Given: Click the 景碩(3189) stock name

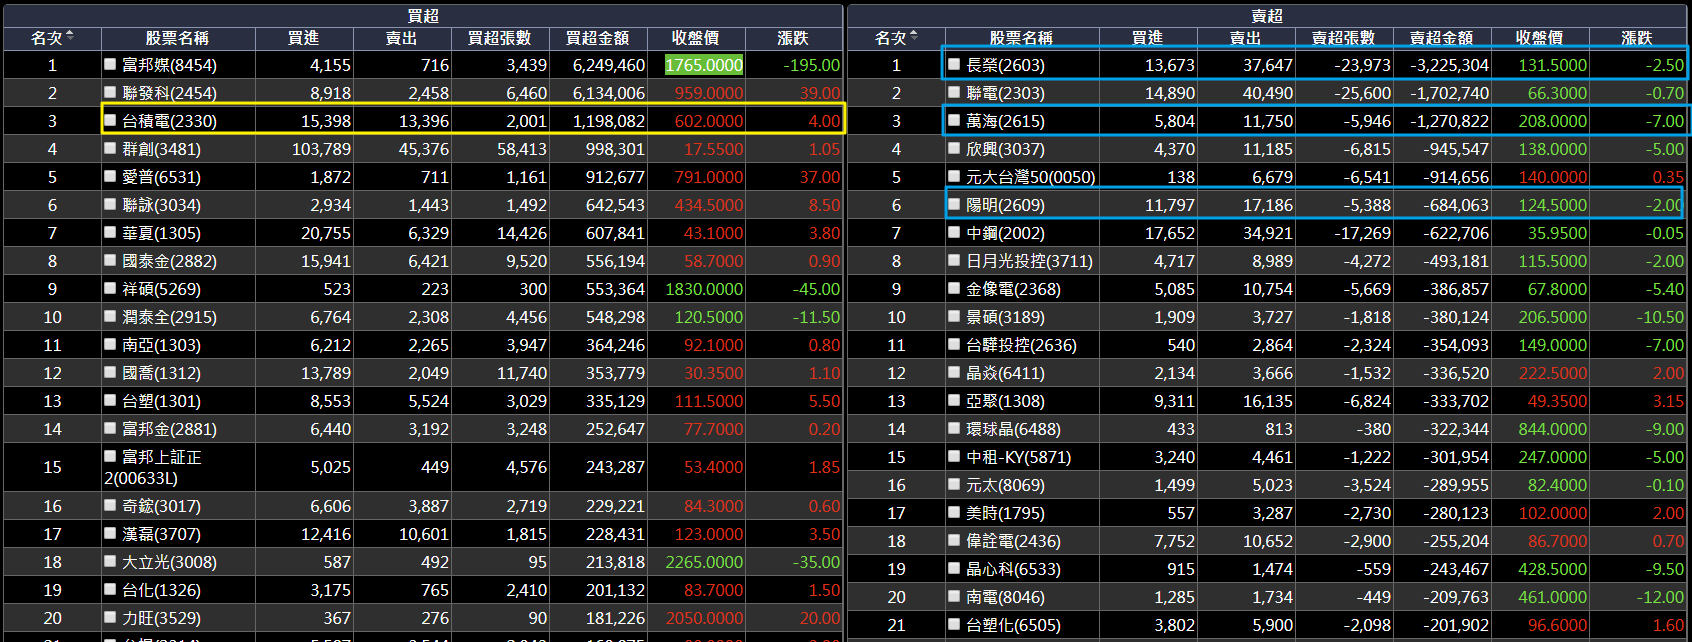Looking at the screenshot, I should click(x=1005, y=317).
